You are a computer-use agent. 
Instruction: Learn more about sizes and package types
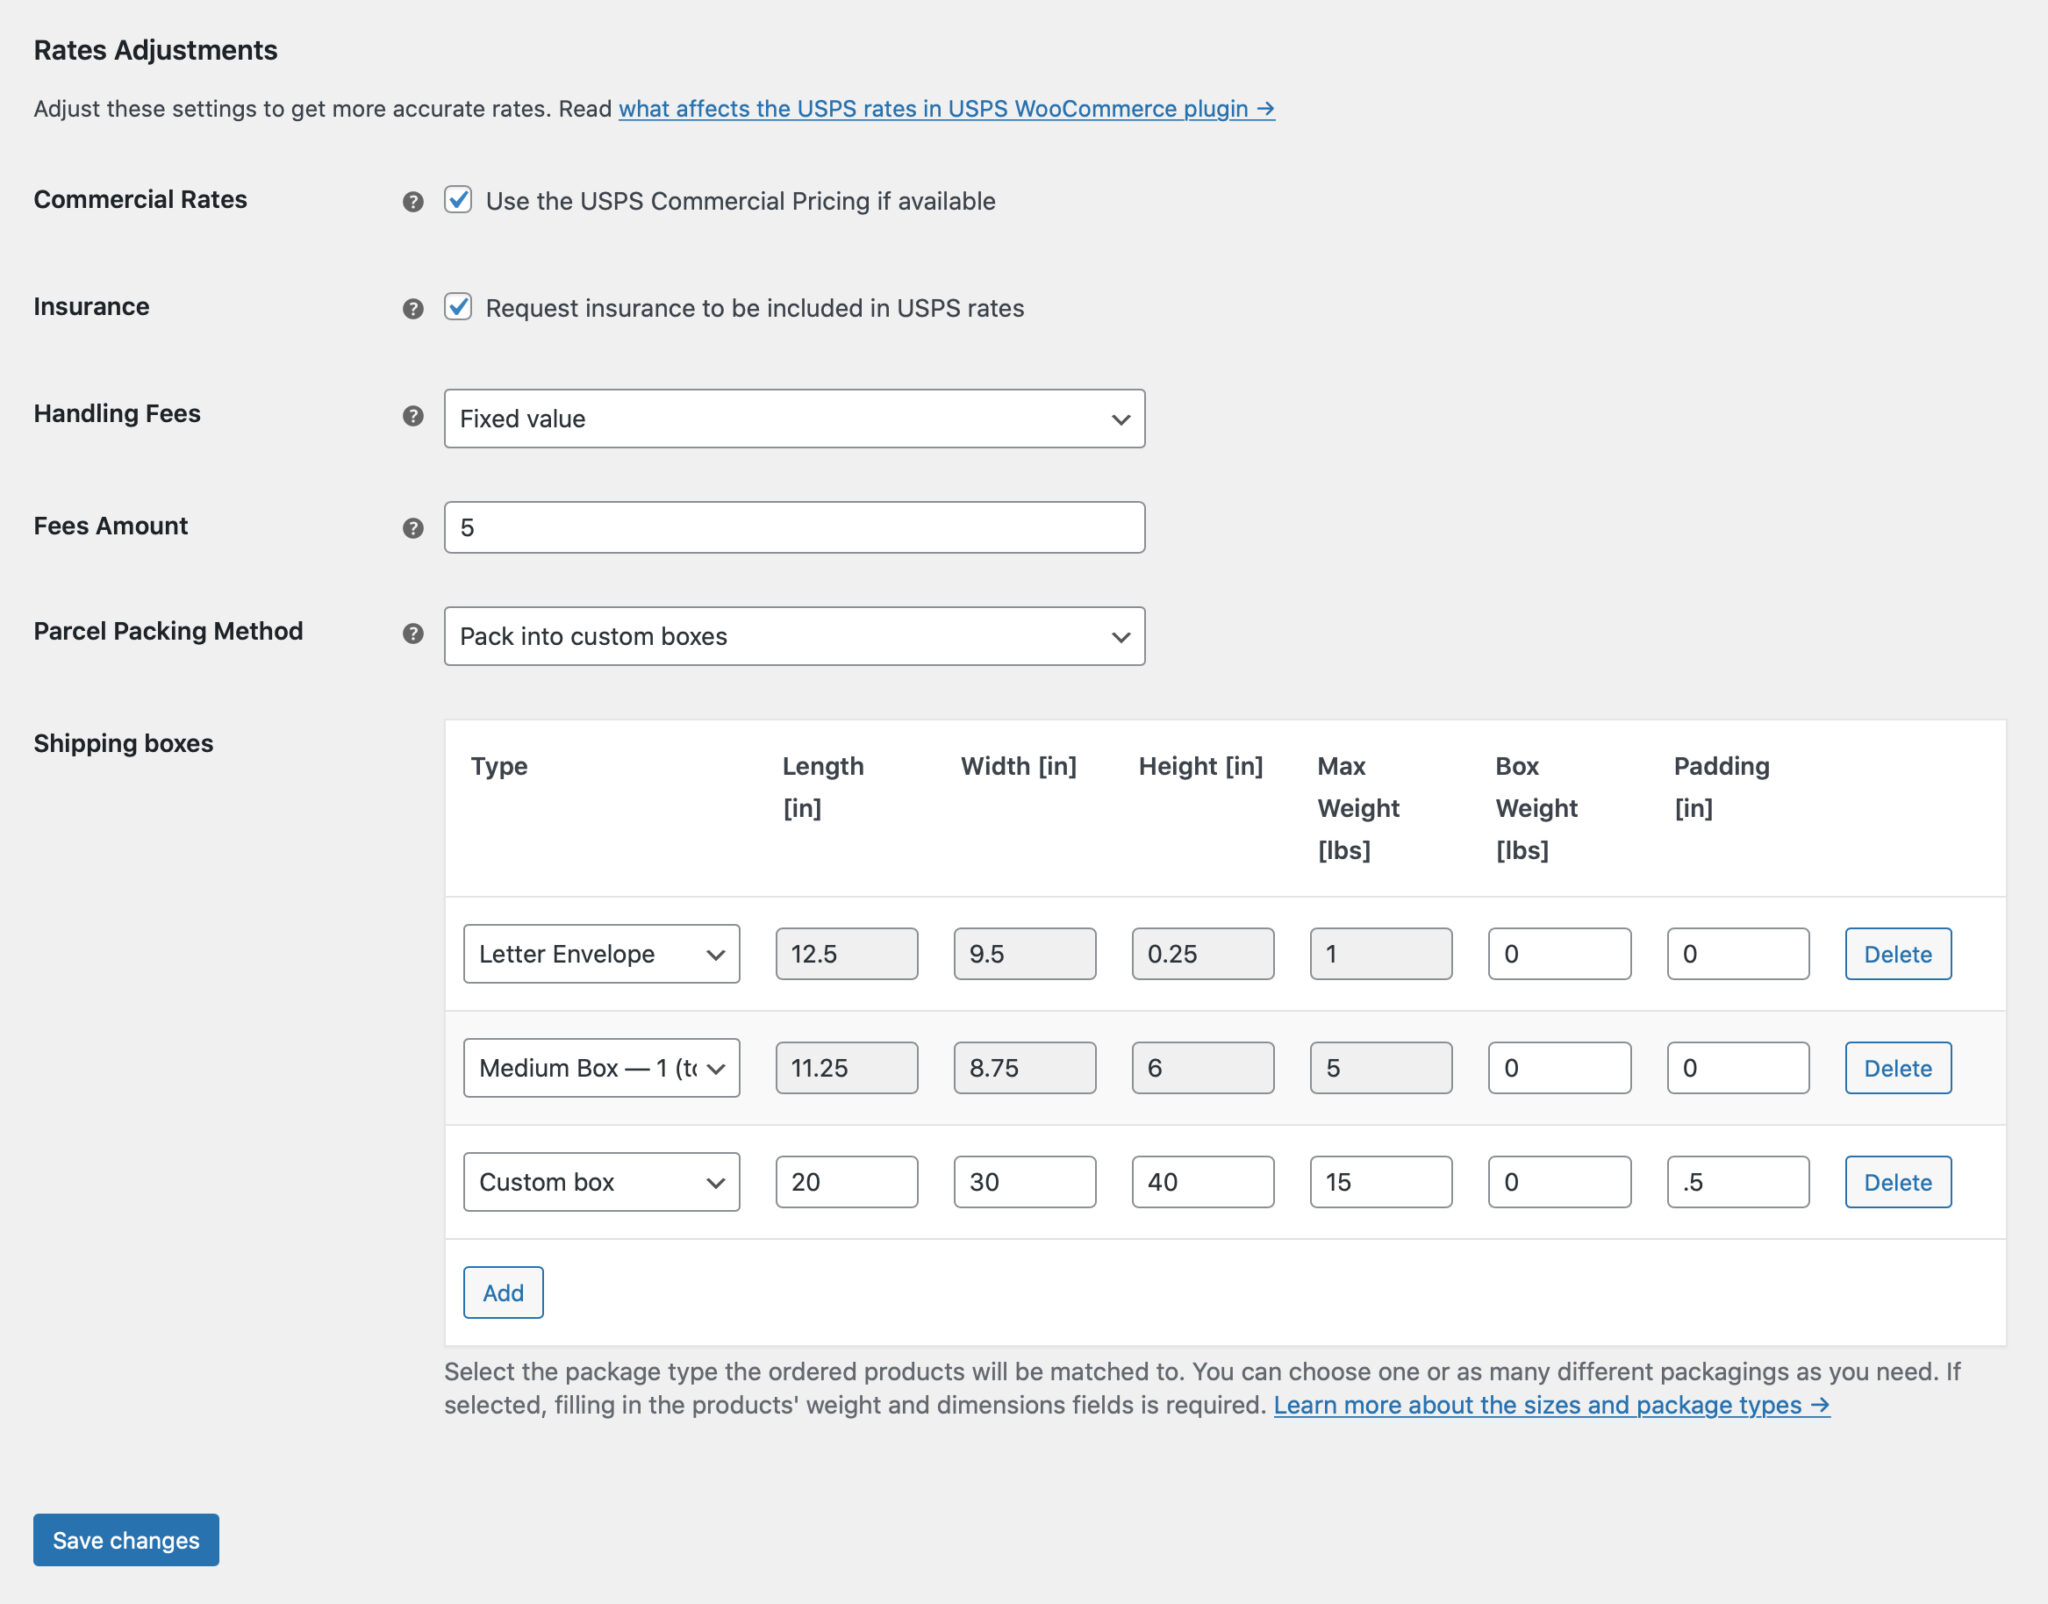coord(1549,1405)
